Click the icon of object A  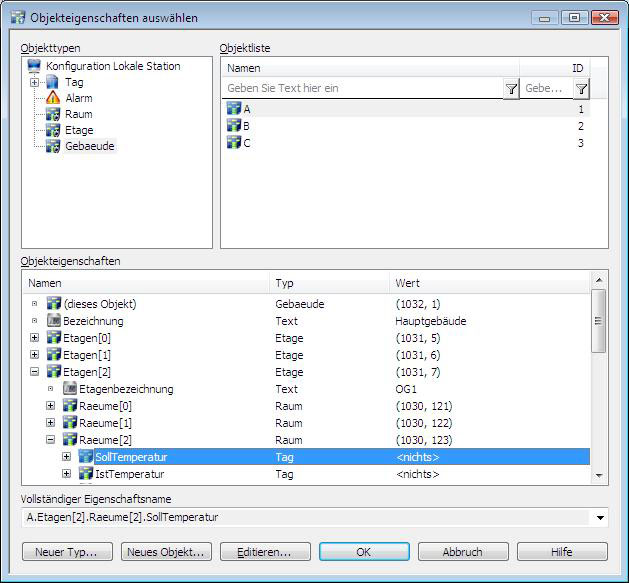[234, 109]
